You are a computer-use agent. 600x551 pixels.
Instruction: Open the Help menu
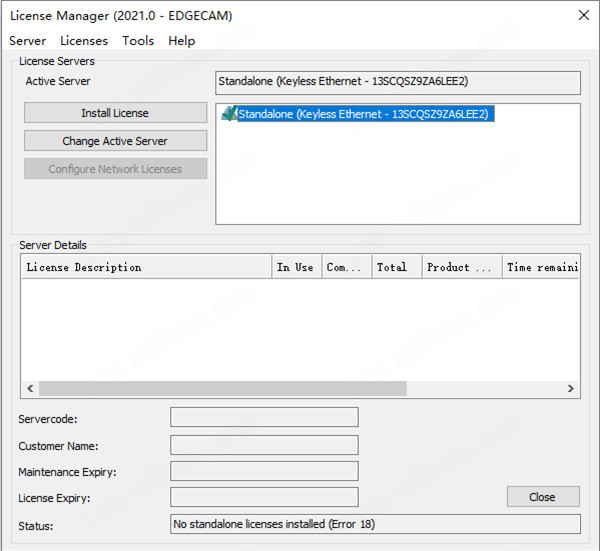tap(182, 41)
